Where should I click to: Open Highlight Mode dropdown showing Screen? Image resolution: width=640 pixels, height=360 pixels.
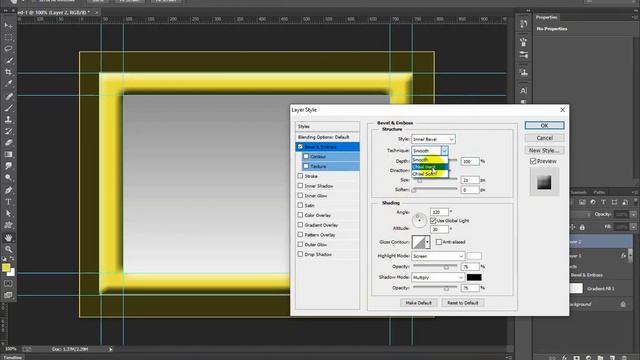click(x=438, y=256)
